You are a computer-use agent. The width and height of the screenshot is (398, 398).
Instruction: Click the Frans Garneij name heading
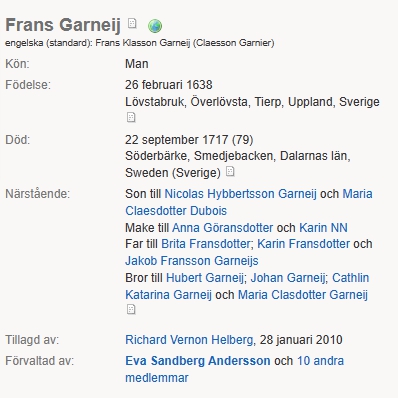[x=63, y=25]
